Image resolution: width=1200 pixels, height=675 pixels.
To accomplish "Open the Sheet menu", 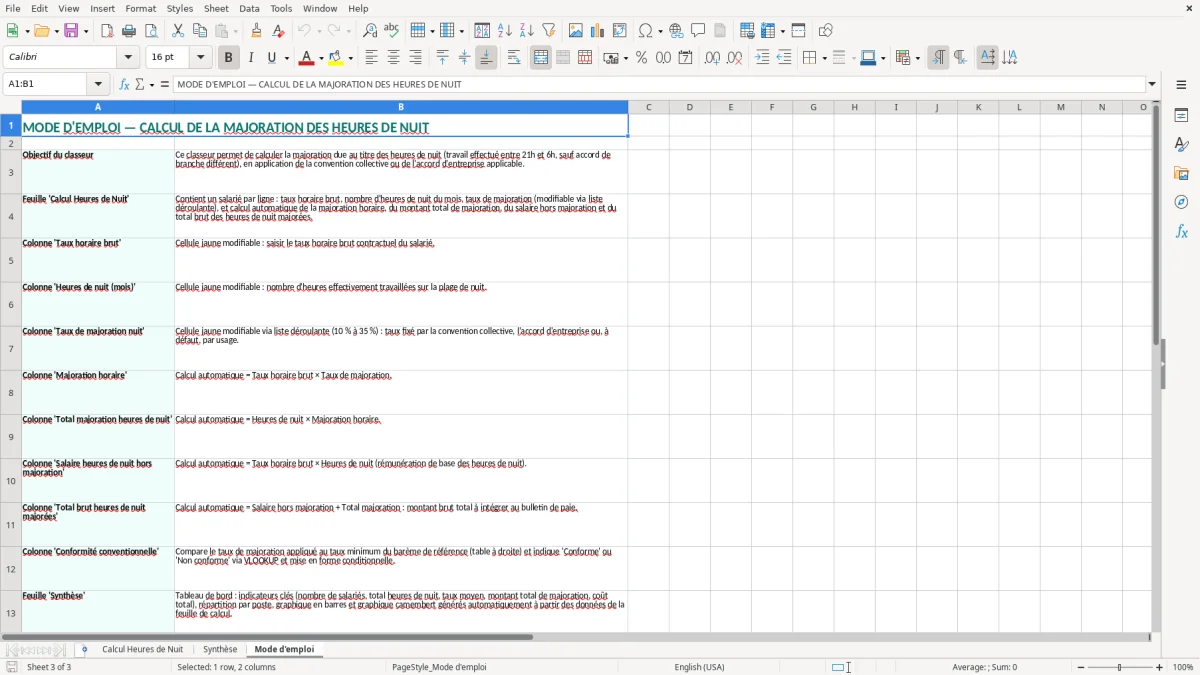I will click(x=216, y=8).
